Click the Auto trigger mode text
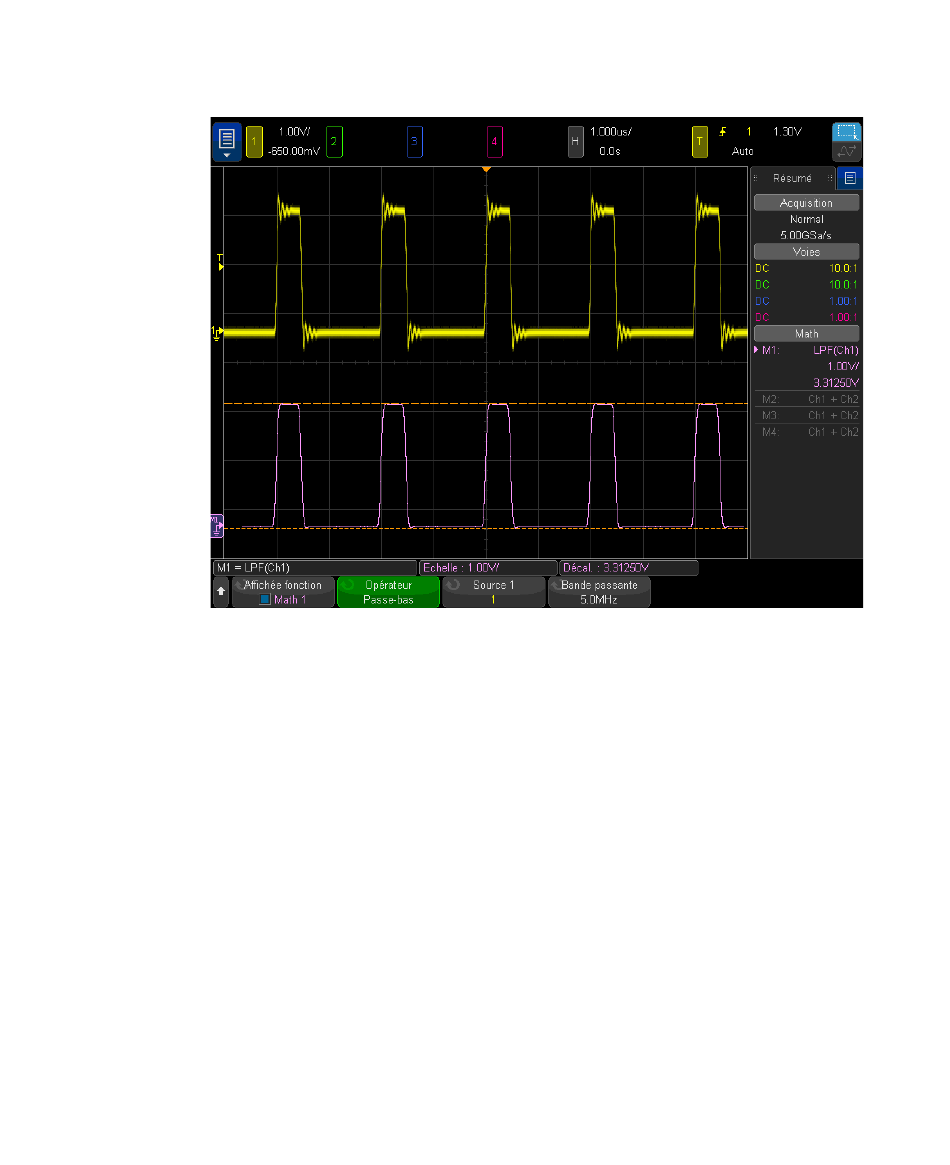Viewport: 950px width, 1165px height. pyautogui.click(x=742, y=151)
